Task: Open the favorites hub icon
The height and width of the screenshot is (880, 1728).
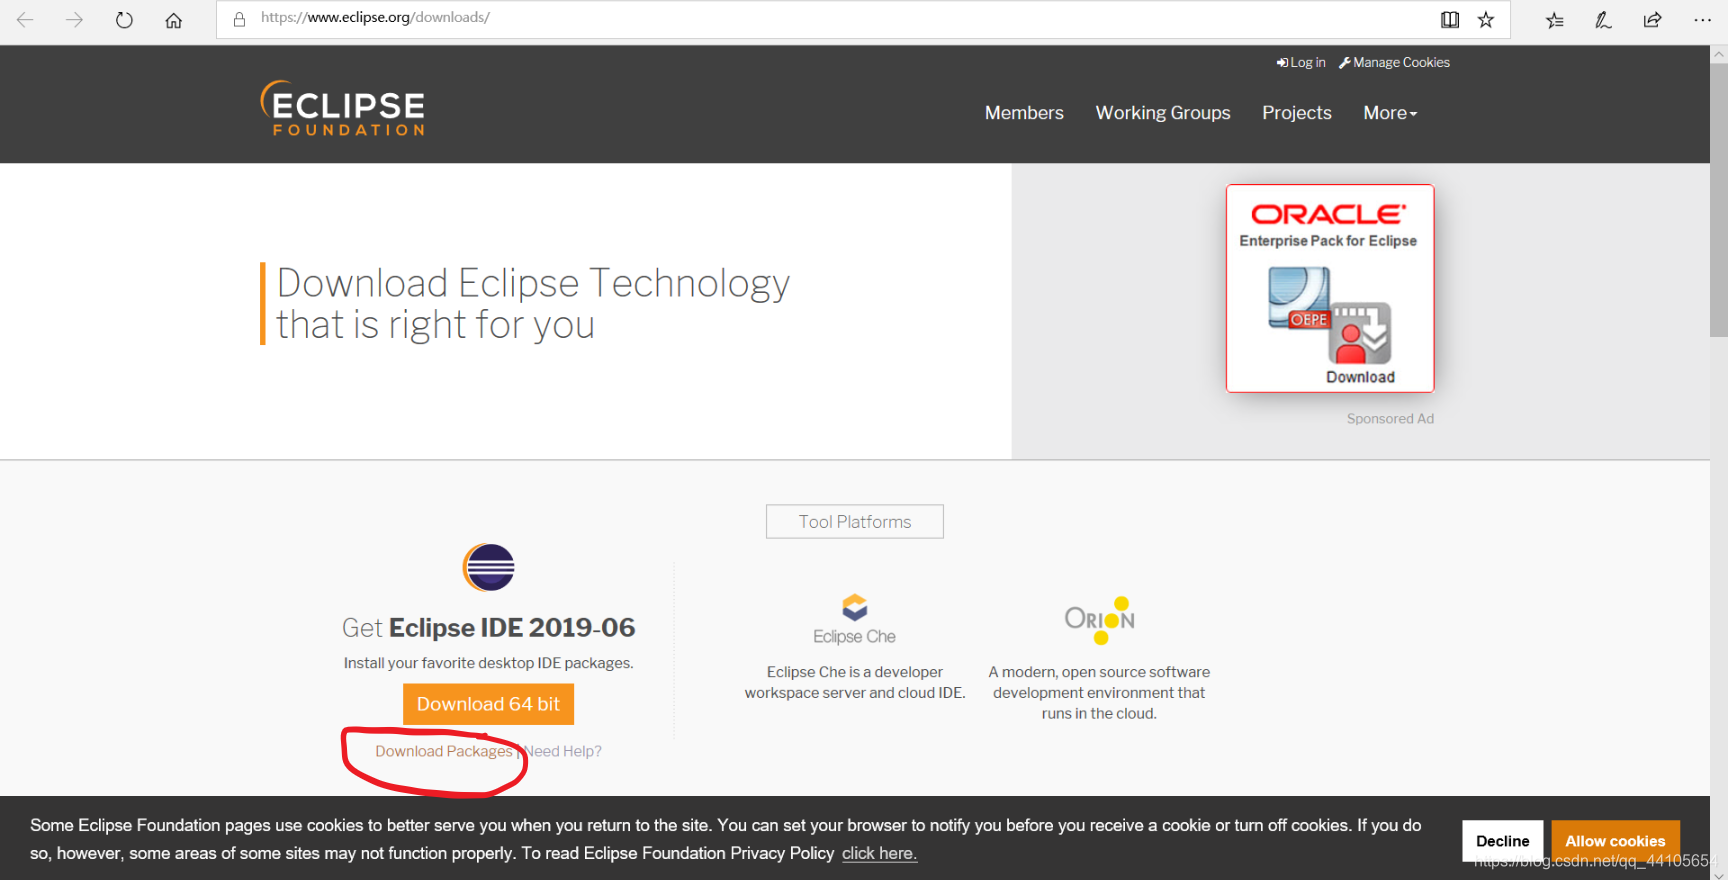Action: 1554,20
